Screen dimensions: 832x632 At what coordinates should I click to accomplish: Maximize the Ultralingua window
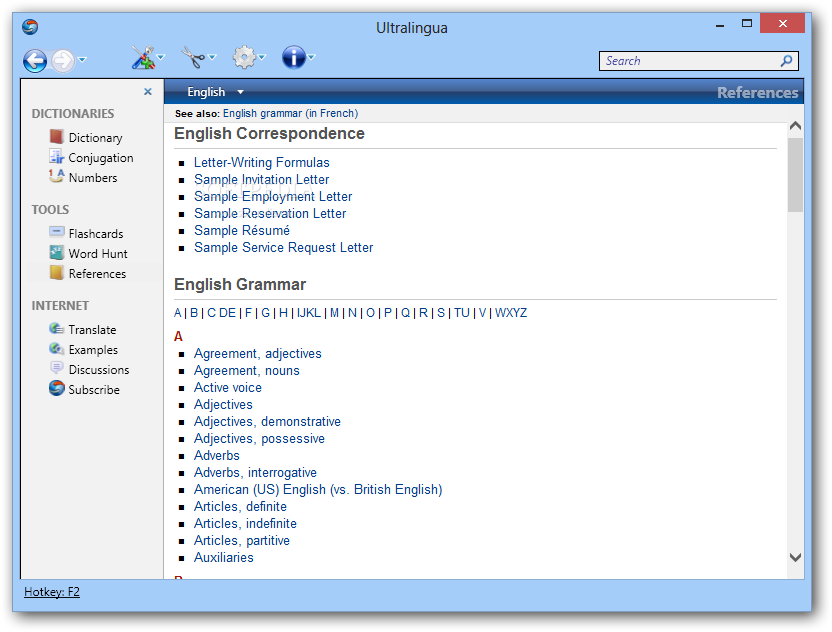[747, 23]
